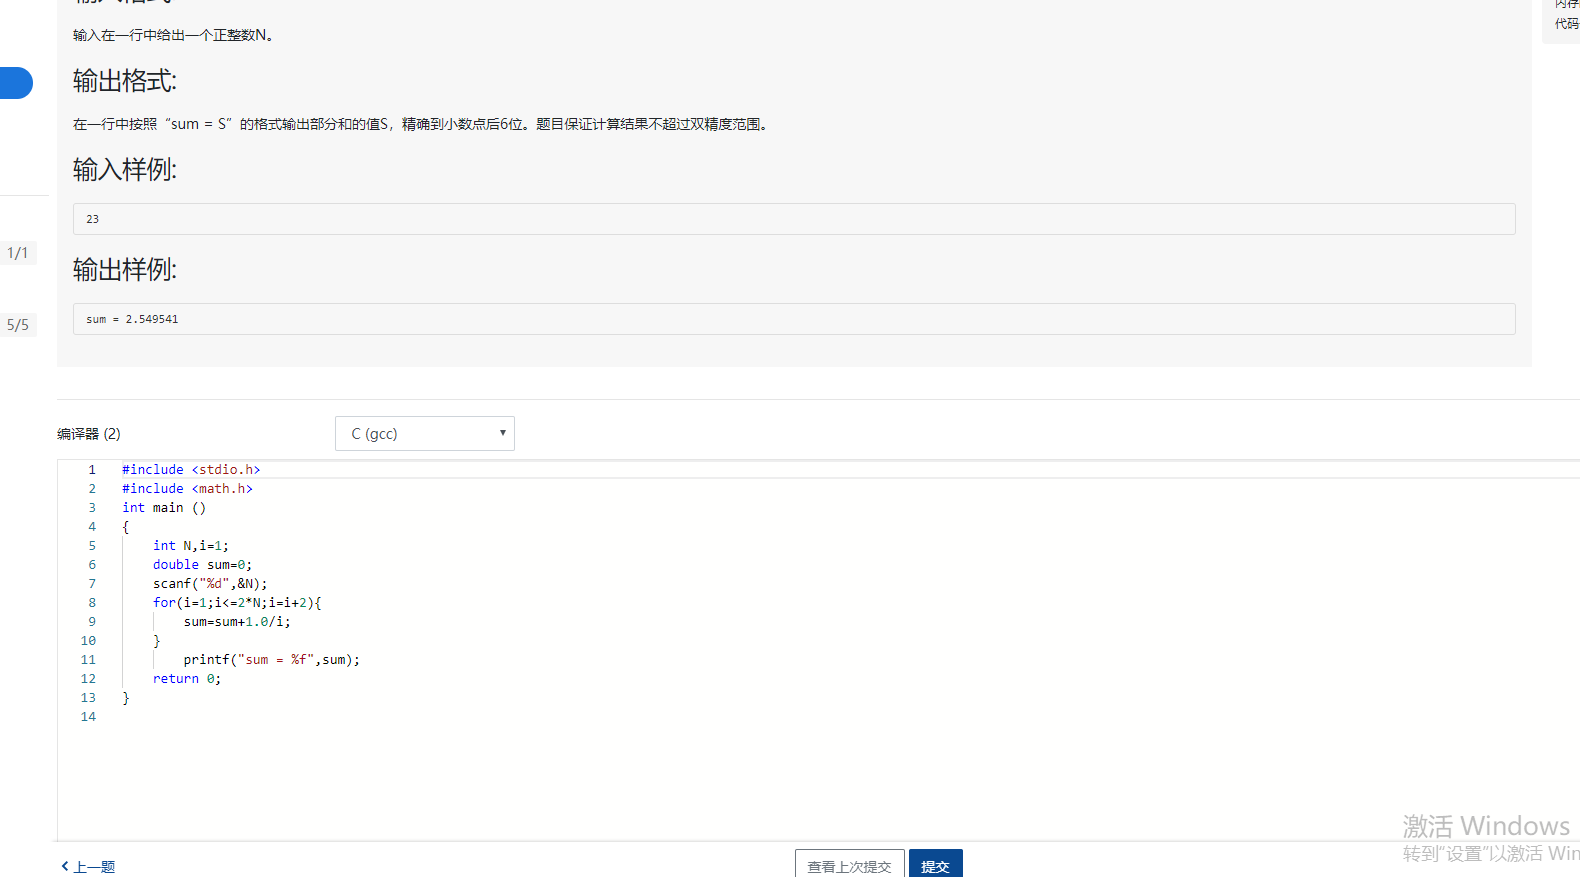Click the 查看上次提交 button
This screenshot has height=877, width=1580.
point(849,864)
